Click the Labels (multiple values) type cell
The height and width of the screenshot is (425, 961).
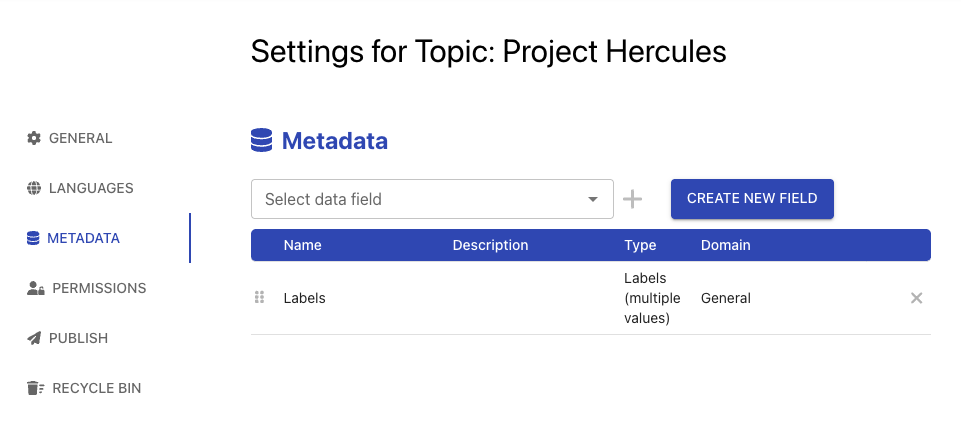point(652,298)
